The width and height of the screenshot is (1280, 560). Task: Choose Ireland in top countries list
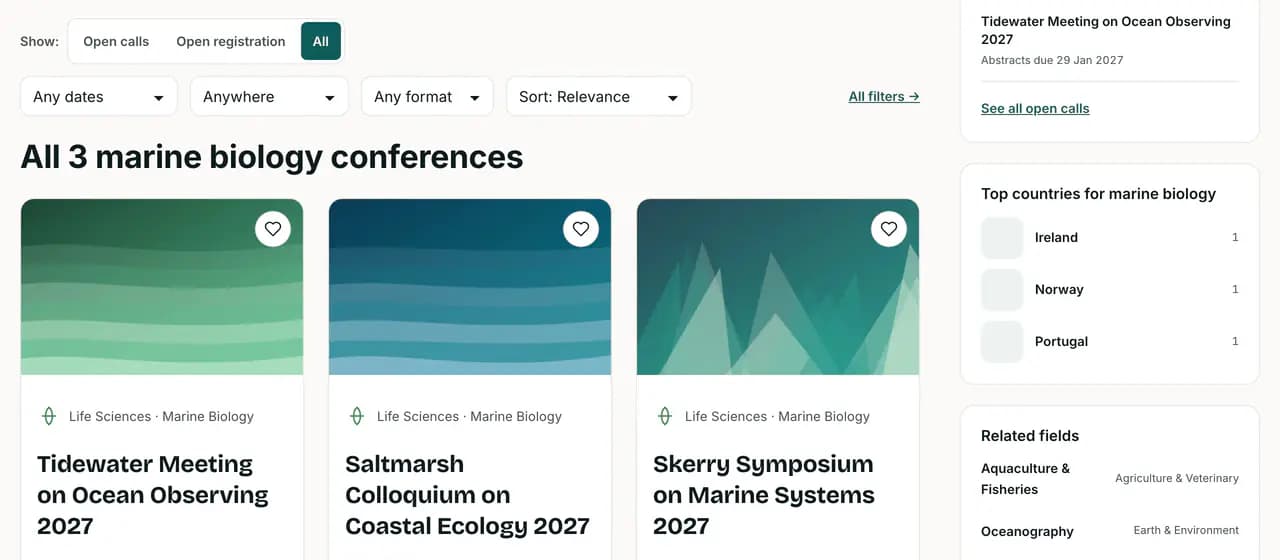[x=1110, y=238]
